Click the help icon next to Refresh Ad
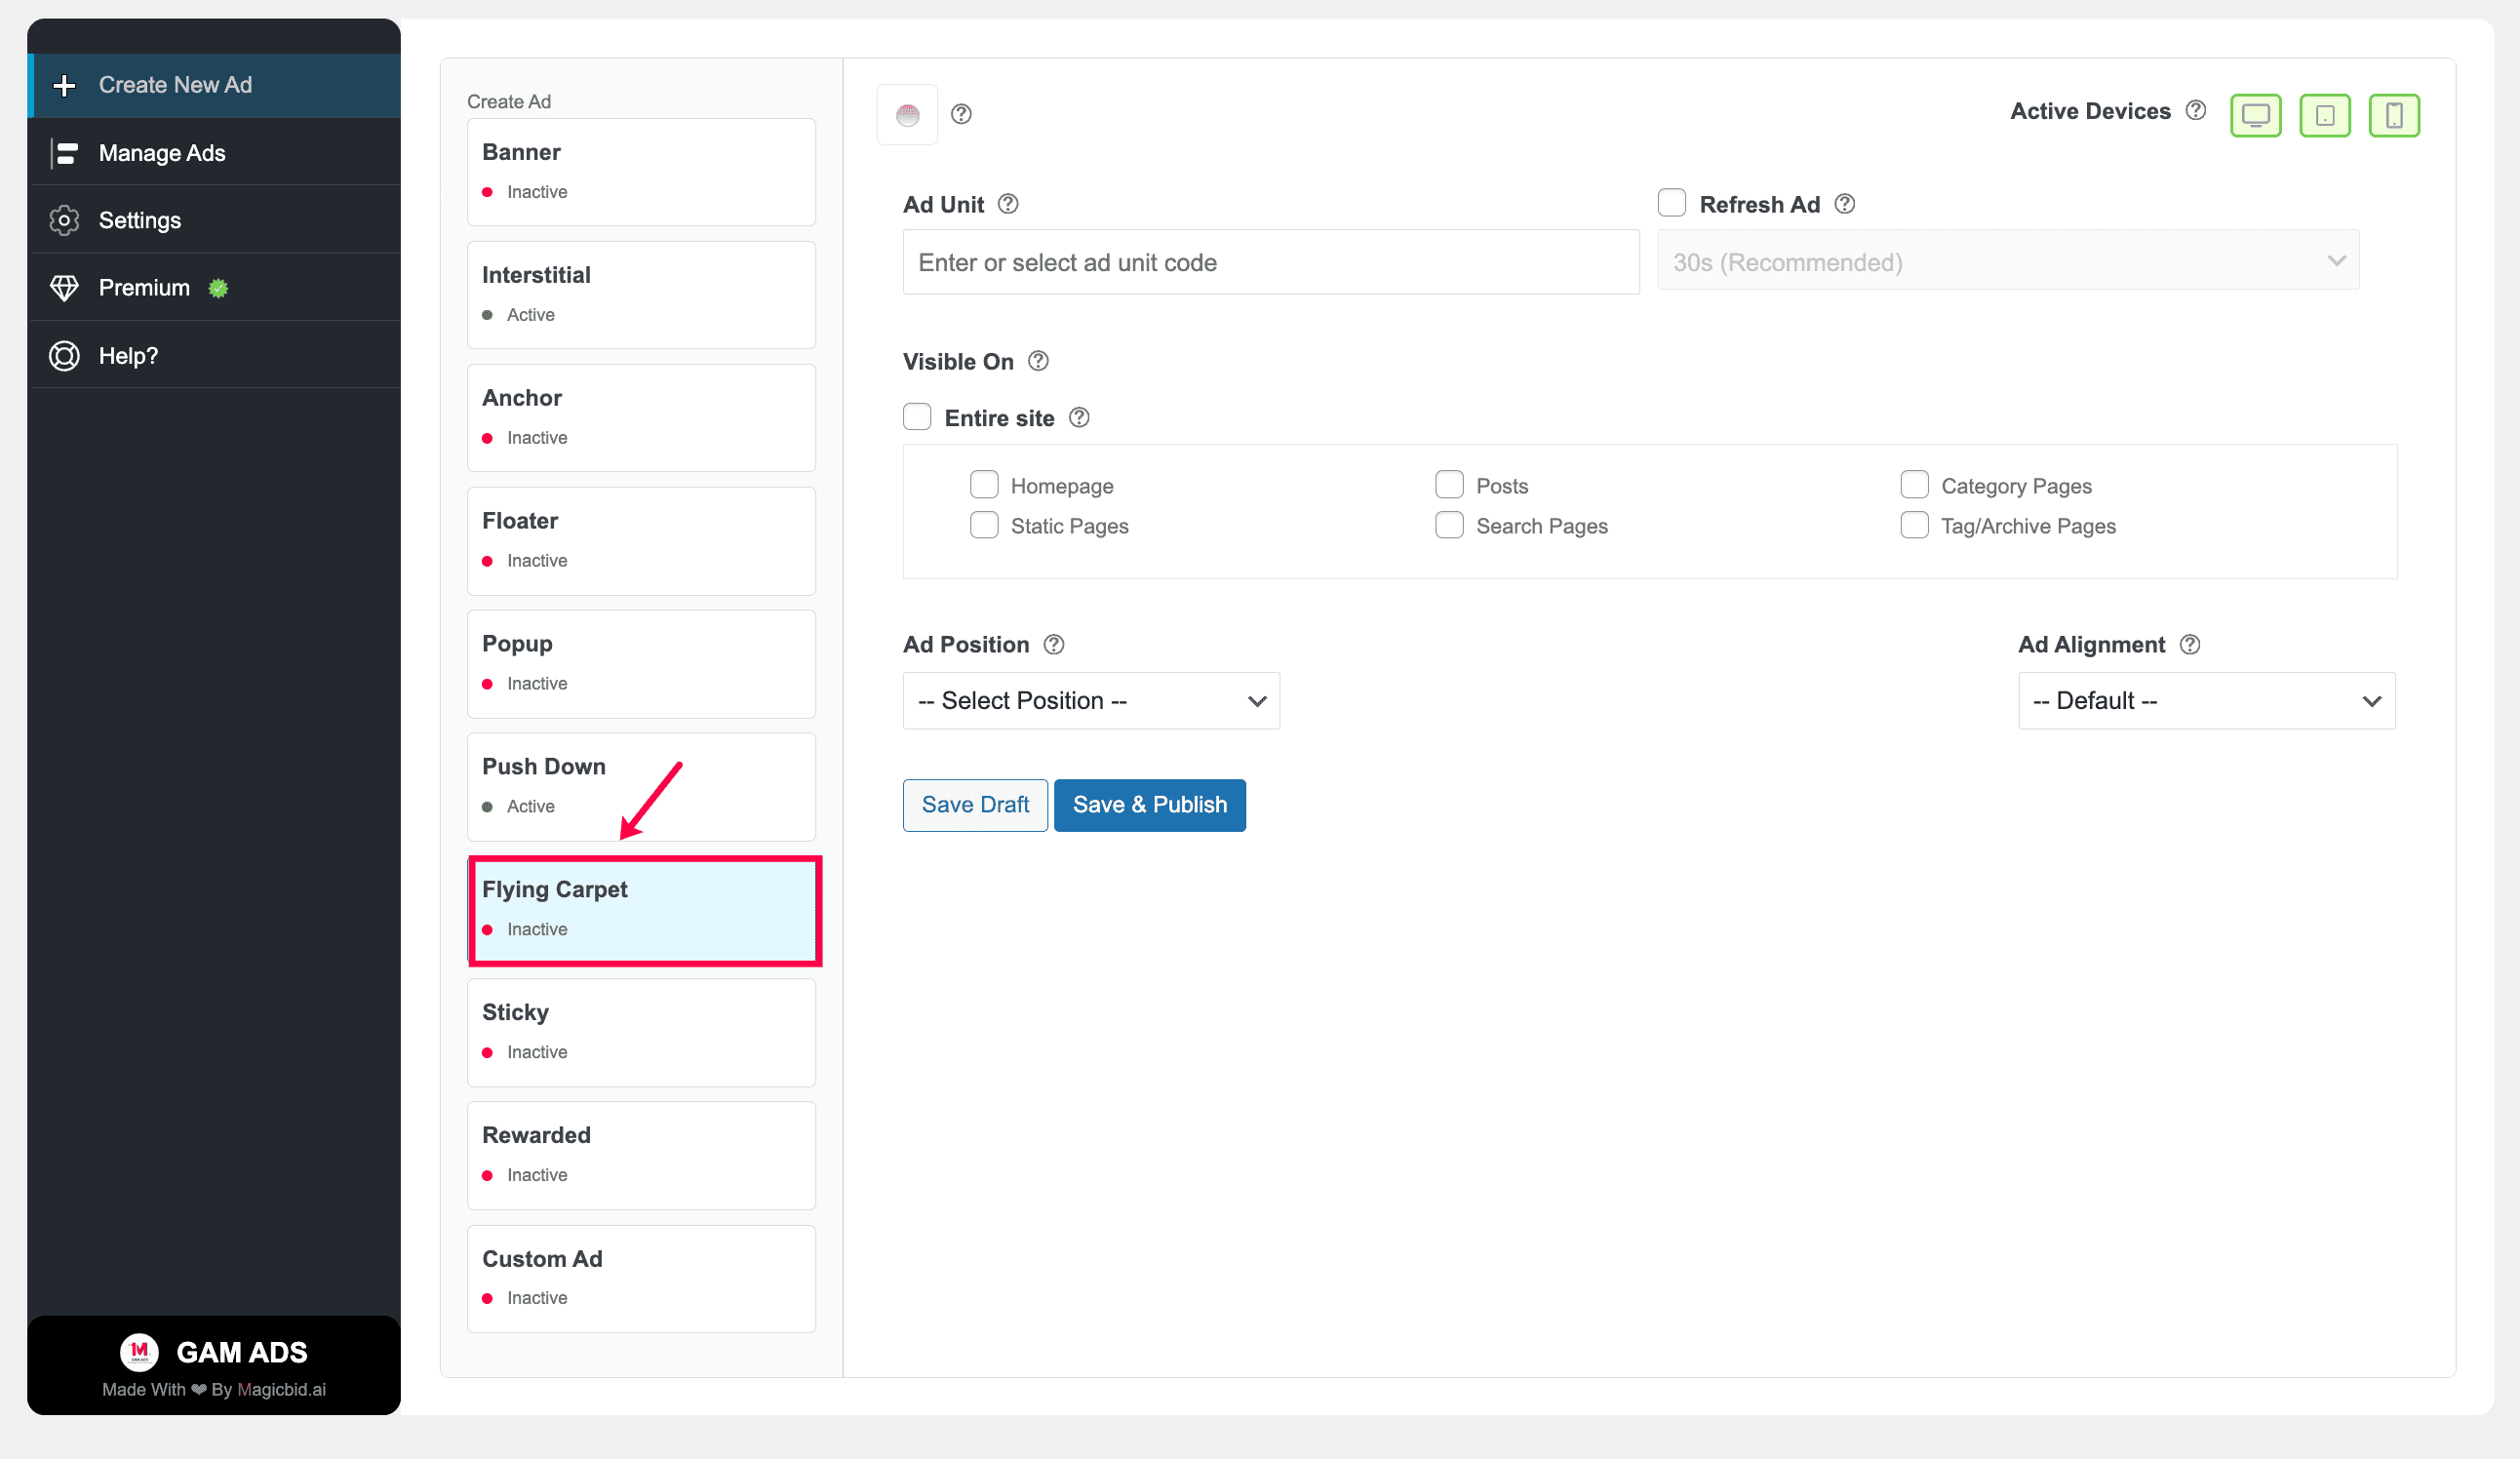The width and height of the screenshot is (2520, 1459). point(1845,204)
